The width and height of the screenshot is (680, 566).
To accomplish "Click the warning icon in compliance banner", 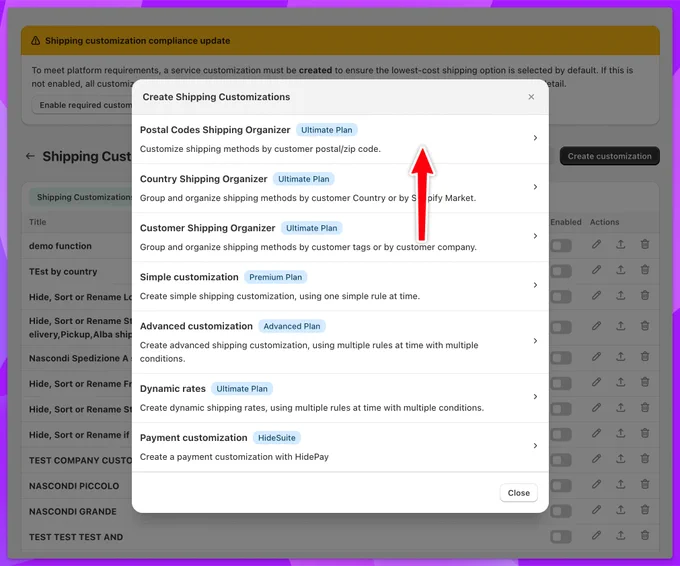I will 36,41.
